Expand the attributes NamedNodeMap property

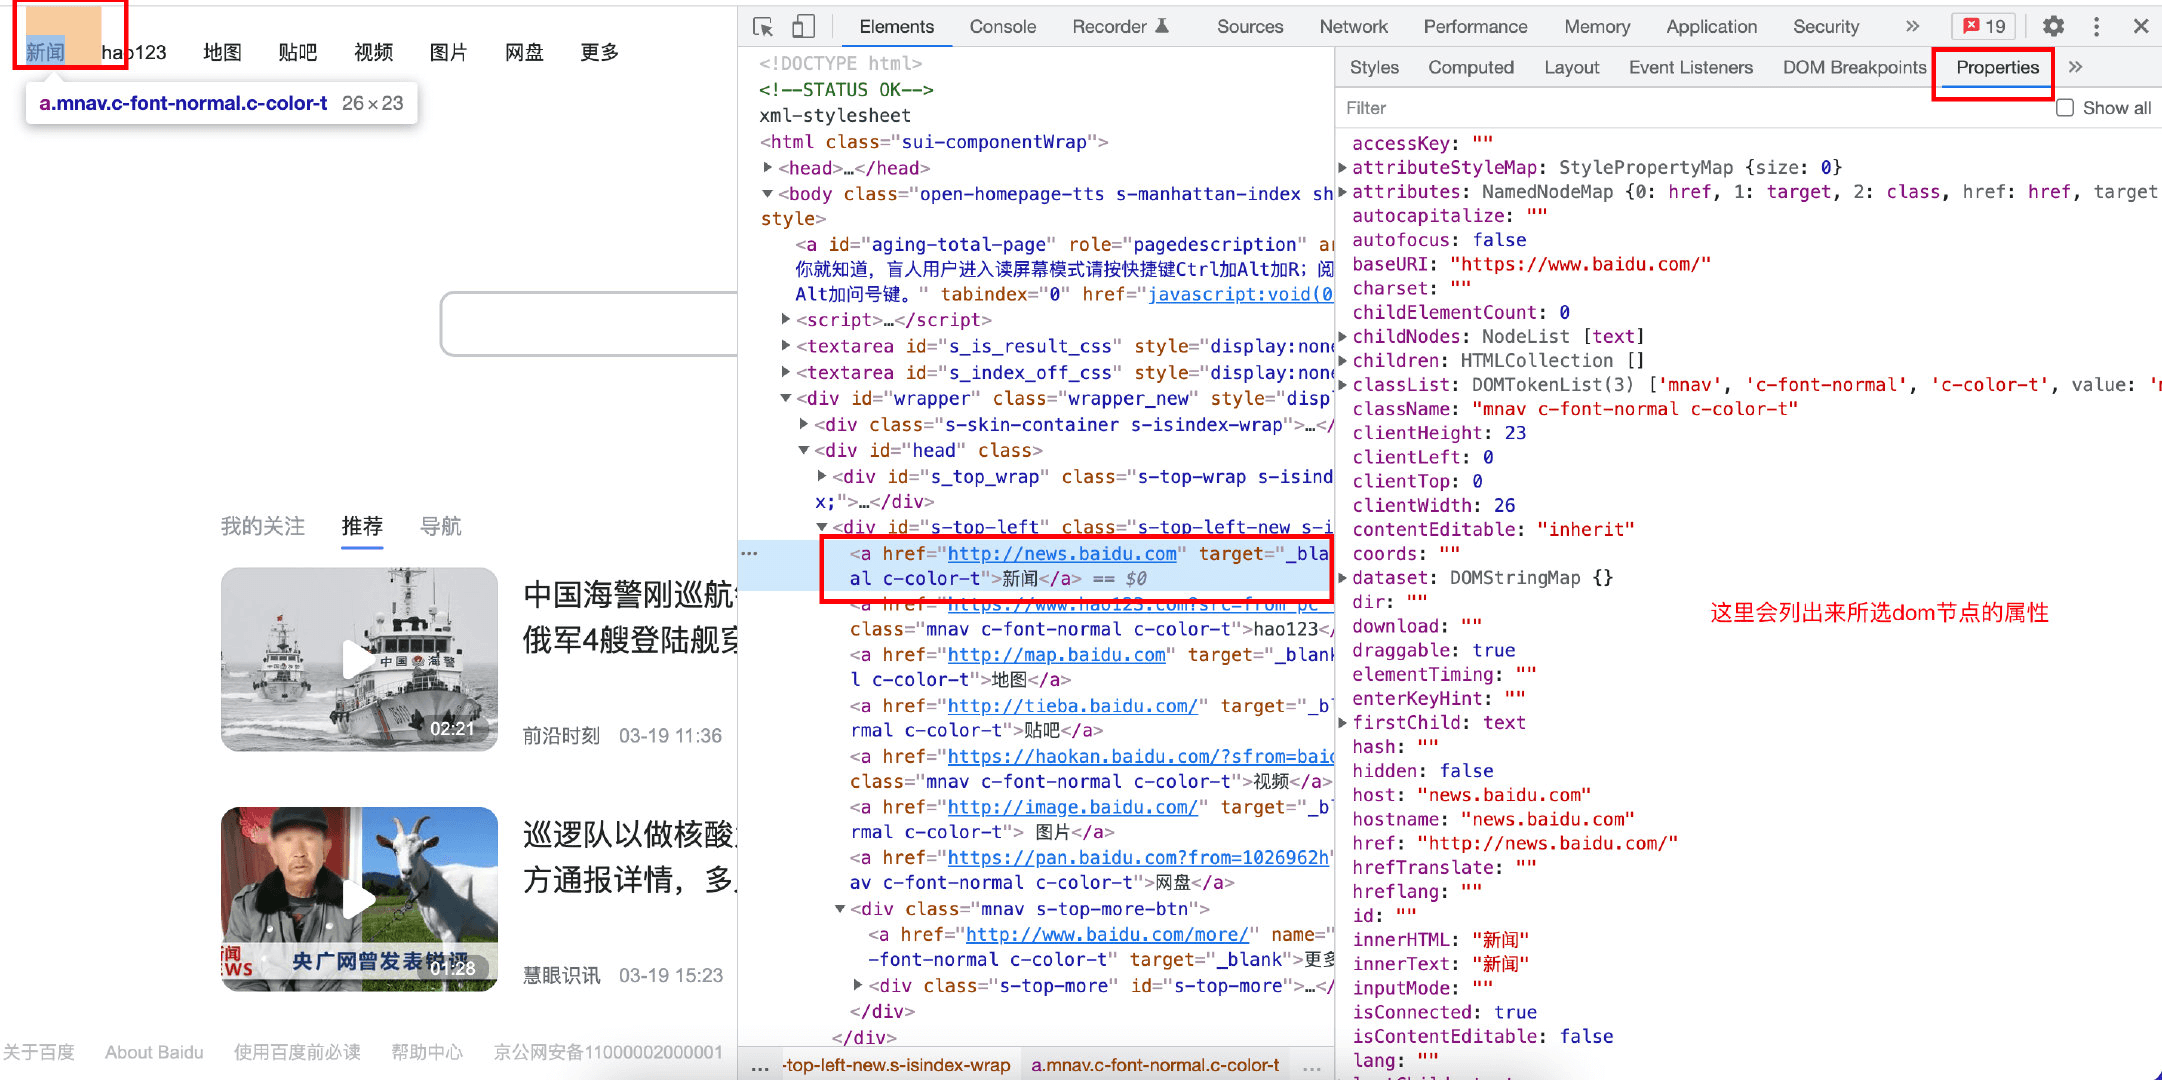(1343, 192)
